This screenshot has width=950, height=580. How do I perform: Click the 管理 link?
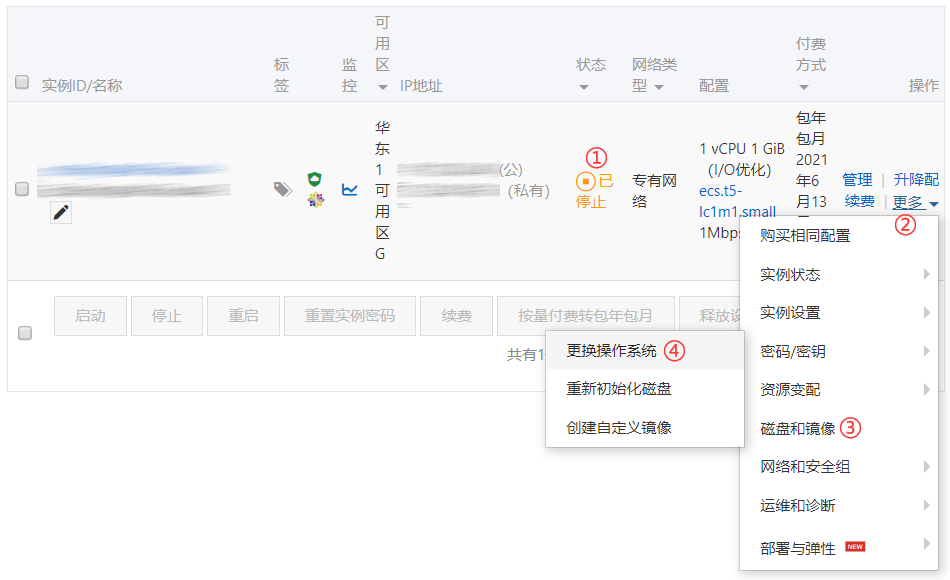click(857, 179)
